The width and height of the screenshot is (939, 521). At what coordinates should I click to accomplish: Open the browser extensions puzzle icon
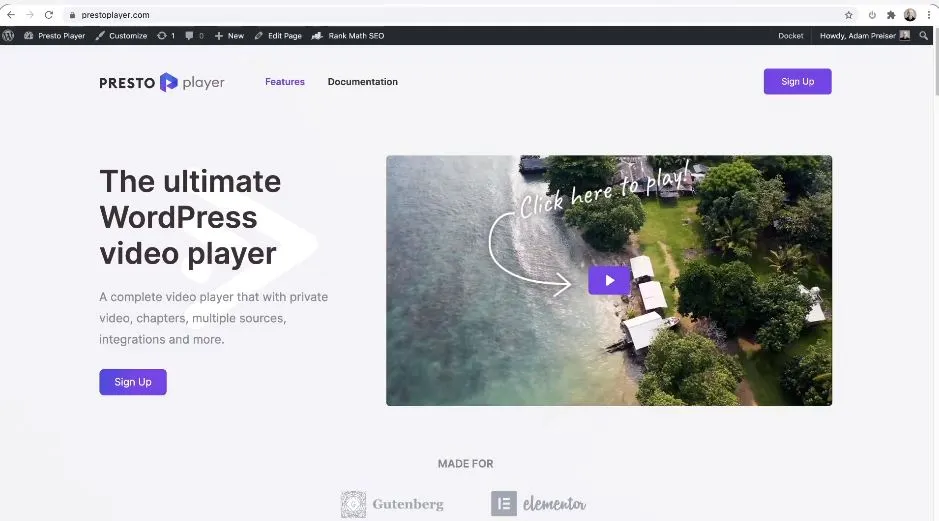coord(891,15)
